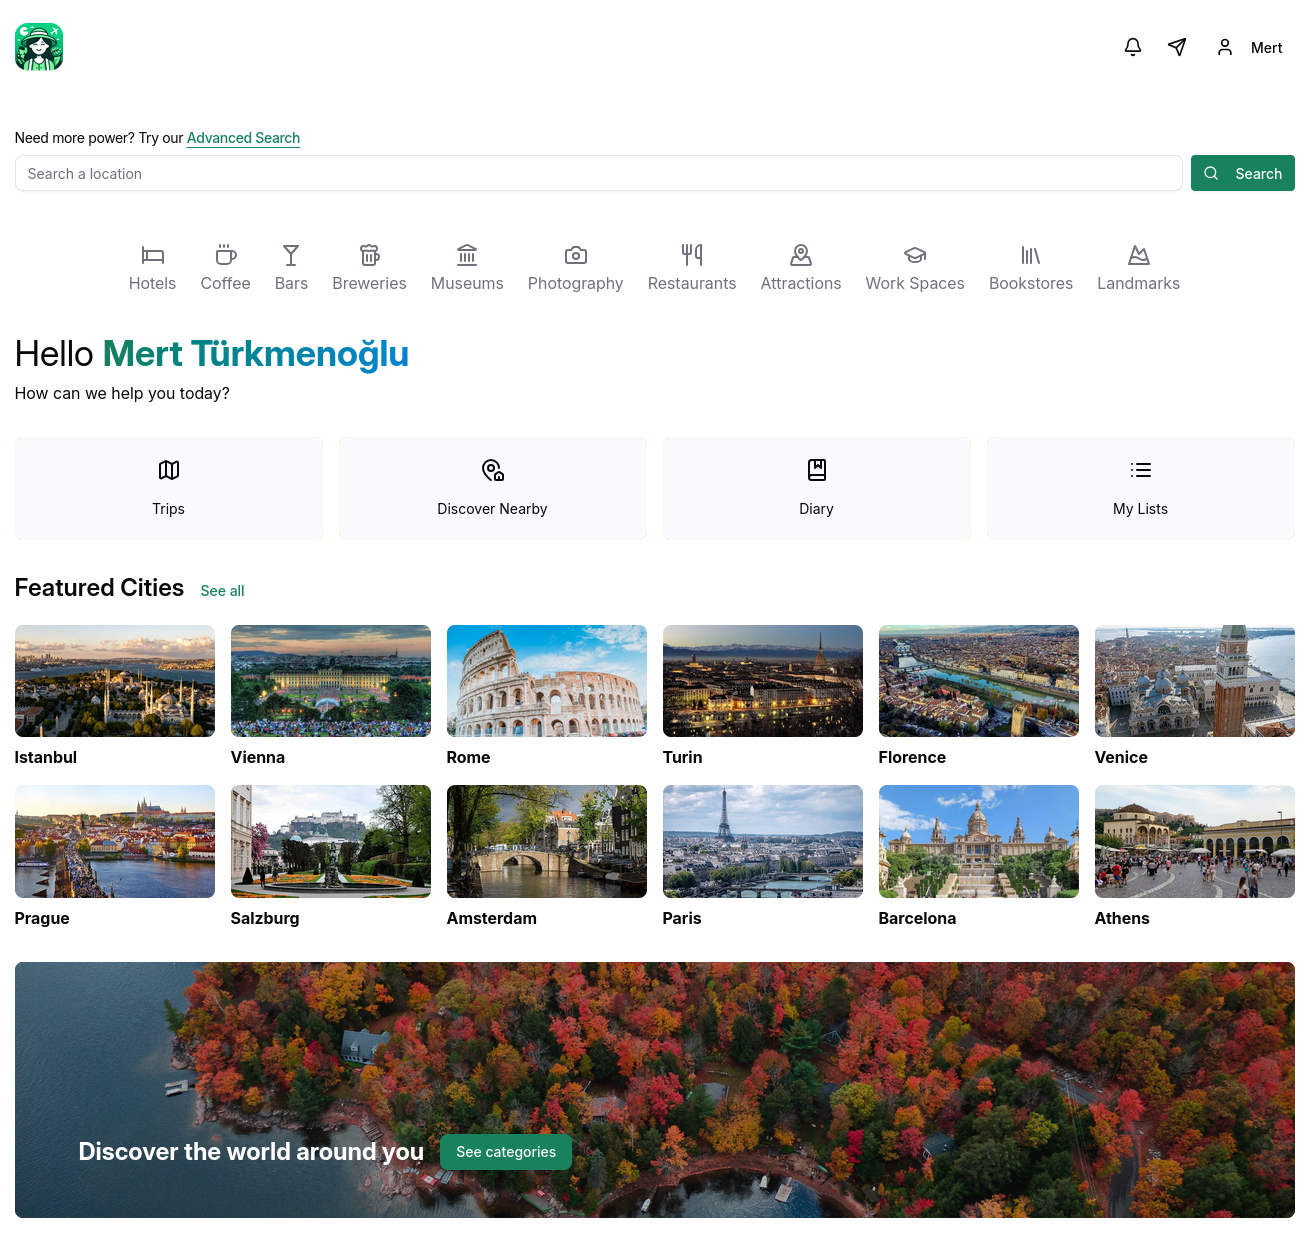Image resolution: width=1316 pixels, height=1252 pixels.
Task: Click the Discover Nearby label
Action: tap(493, 509)
